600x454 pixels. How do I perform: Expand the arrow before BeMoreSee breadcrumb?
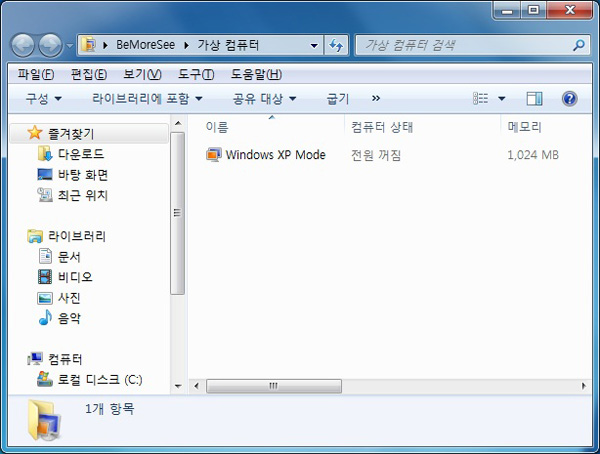(105, 45)
